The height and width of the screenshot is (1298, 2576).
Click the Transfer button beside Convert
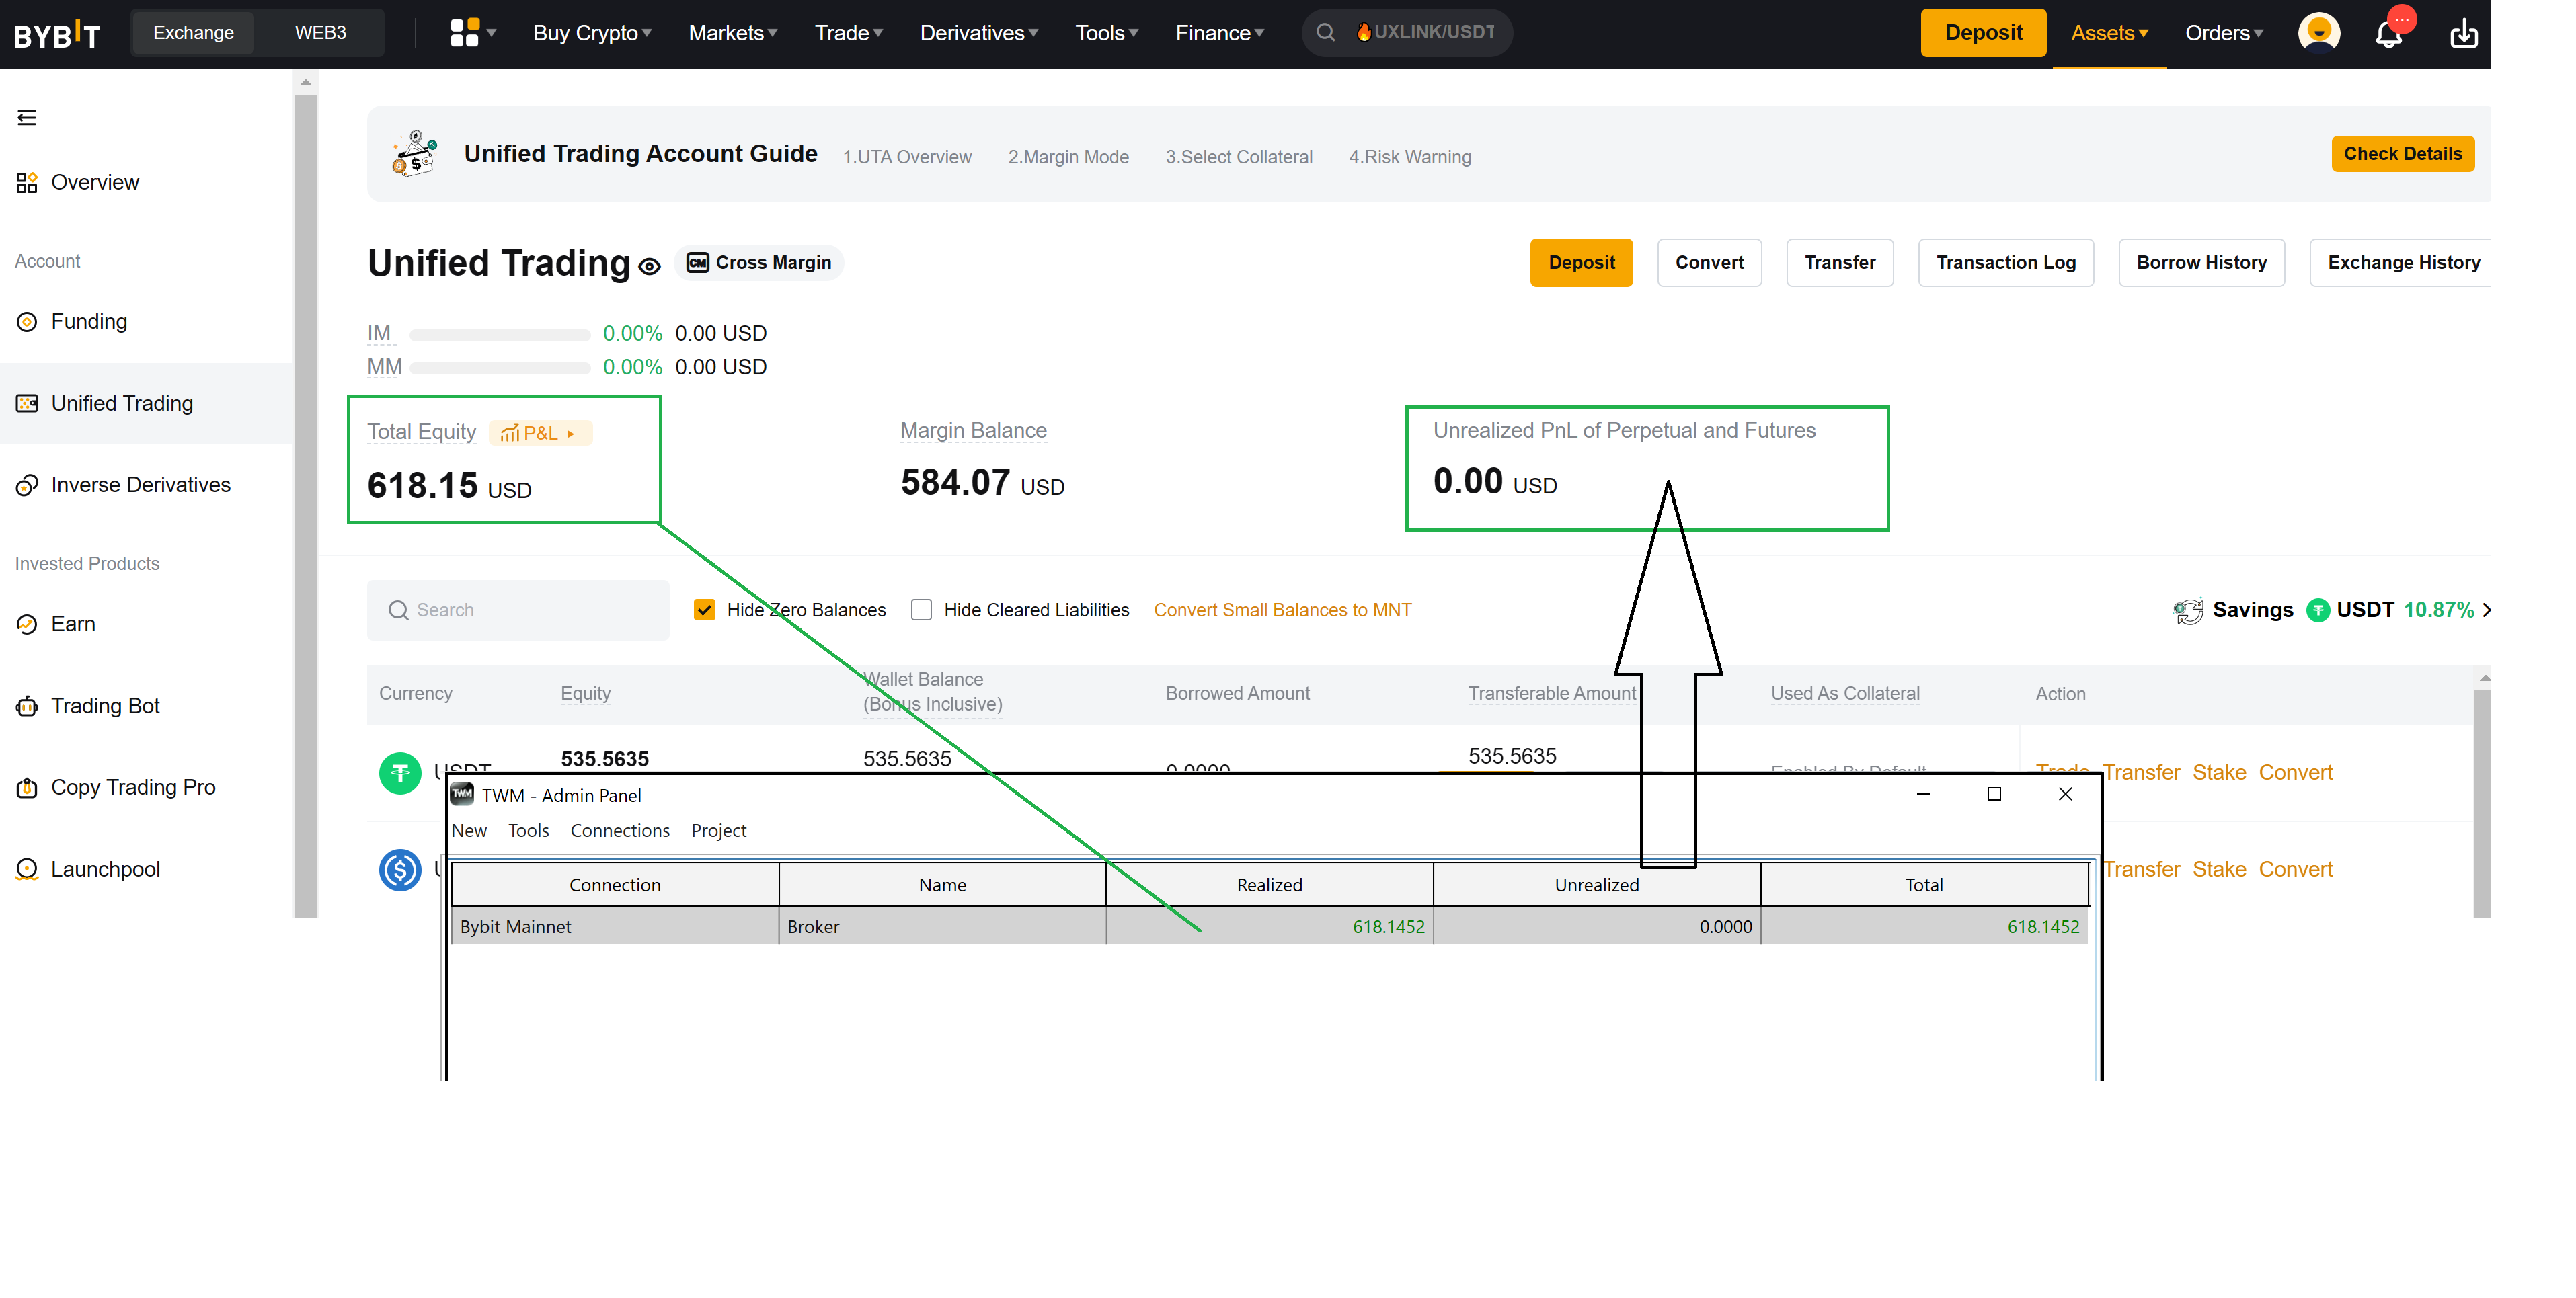1840,263
